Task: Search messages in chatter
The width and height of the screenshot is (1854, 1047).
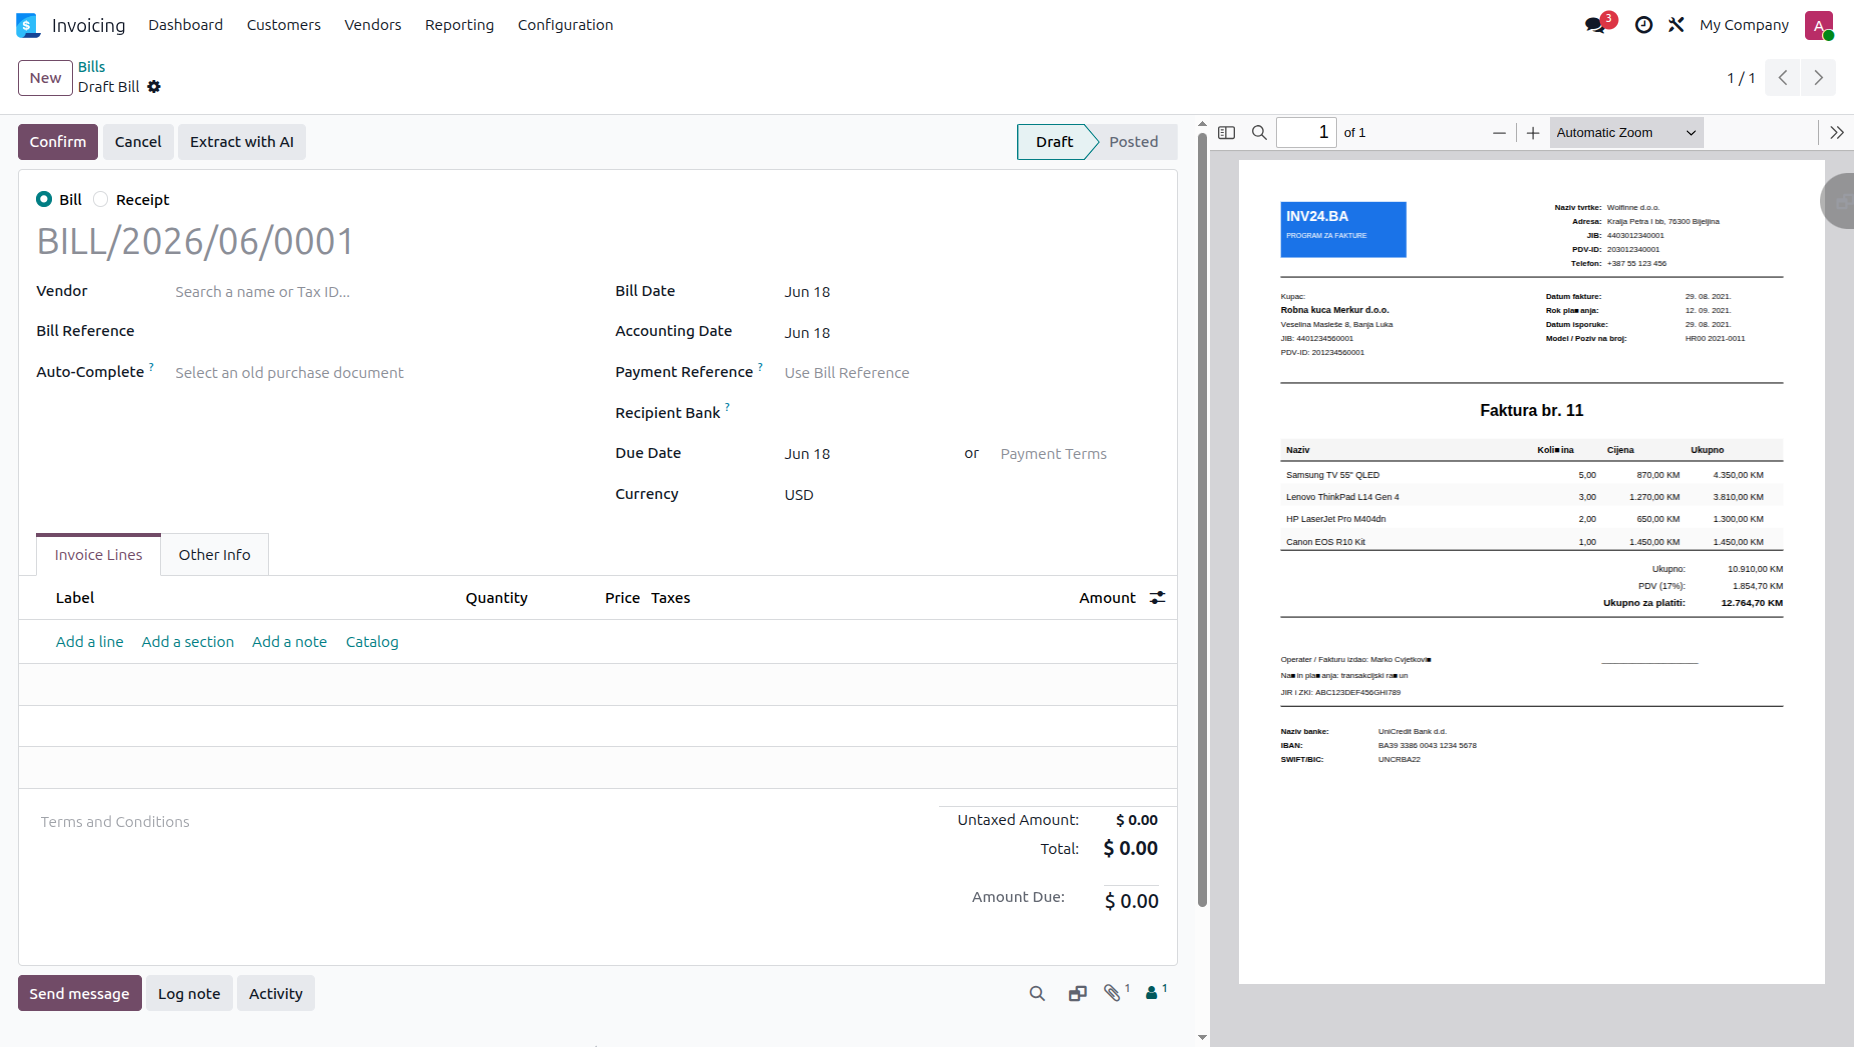Action: tap(1037, 993)
